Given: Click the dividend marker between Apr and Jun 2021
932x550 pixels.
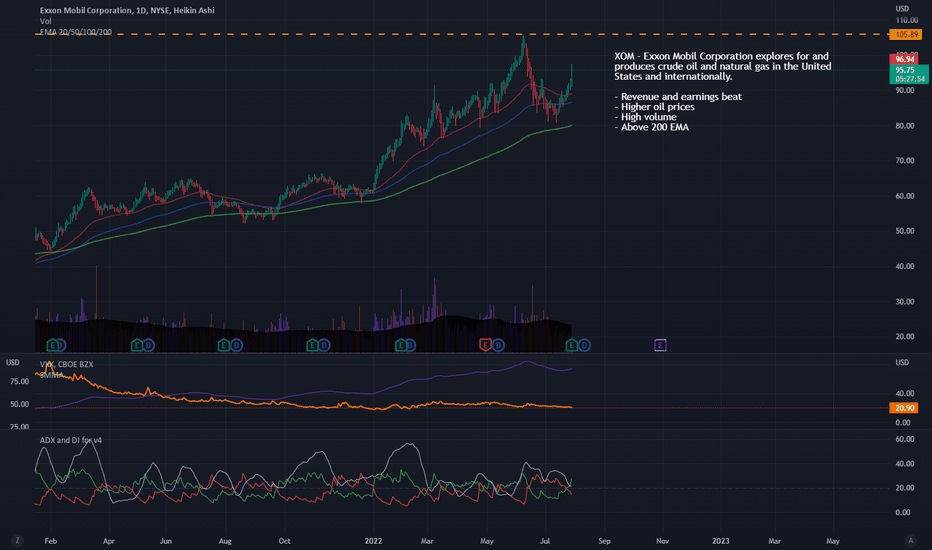Looking at the screenshot, I should [149, 345].
